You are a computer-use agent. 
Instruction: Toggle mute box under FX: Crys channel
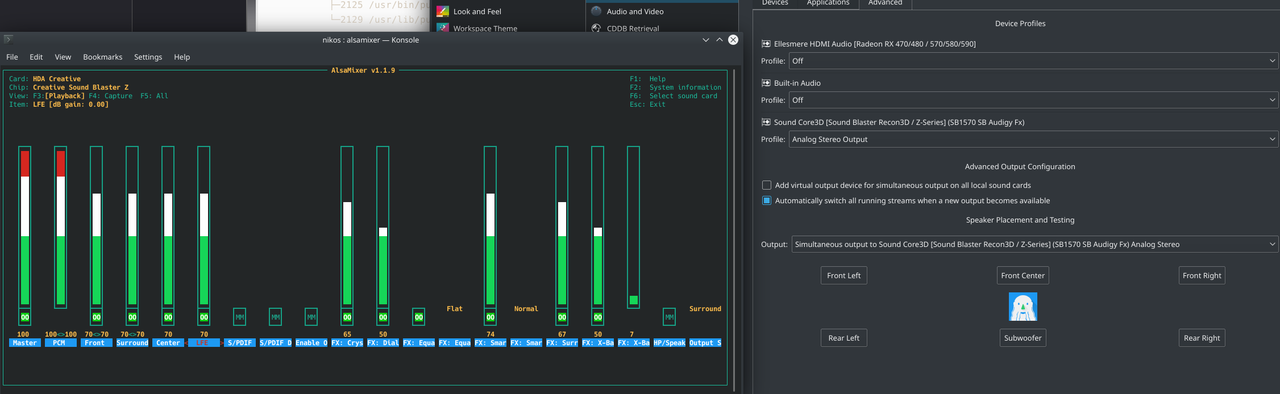coord(347,317)
